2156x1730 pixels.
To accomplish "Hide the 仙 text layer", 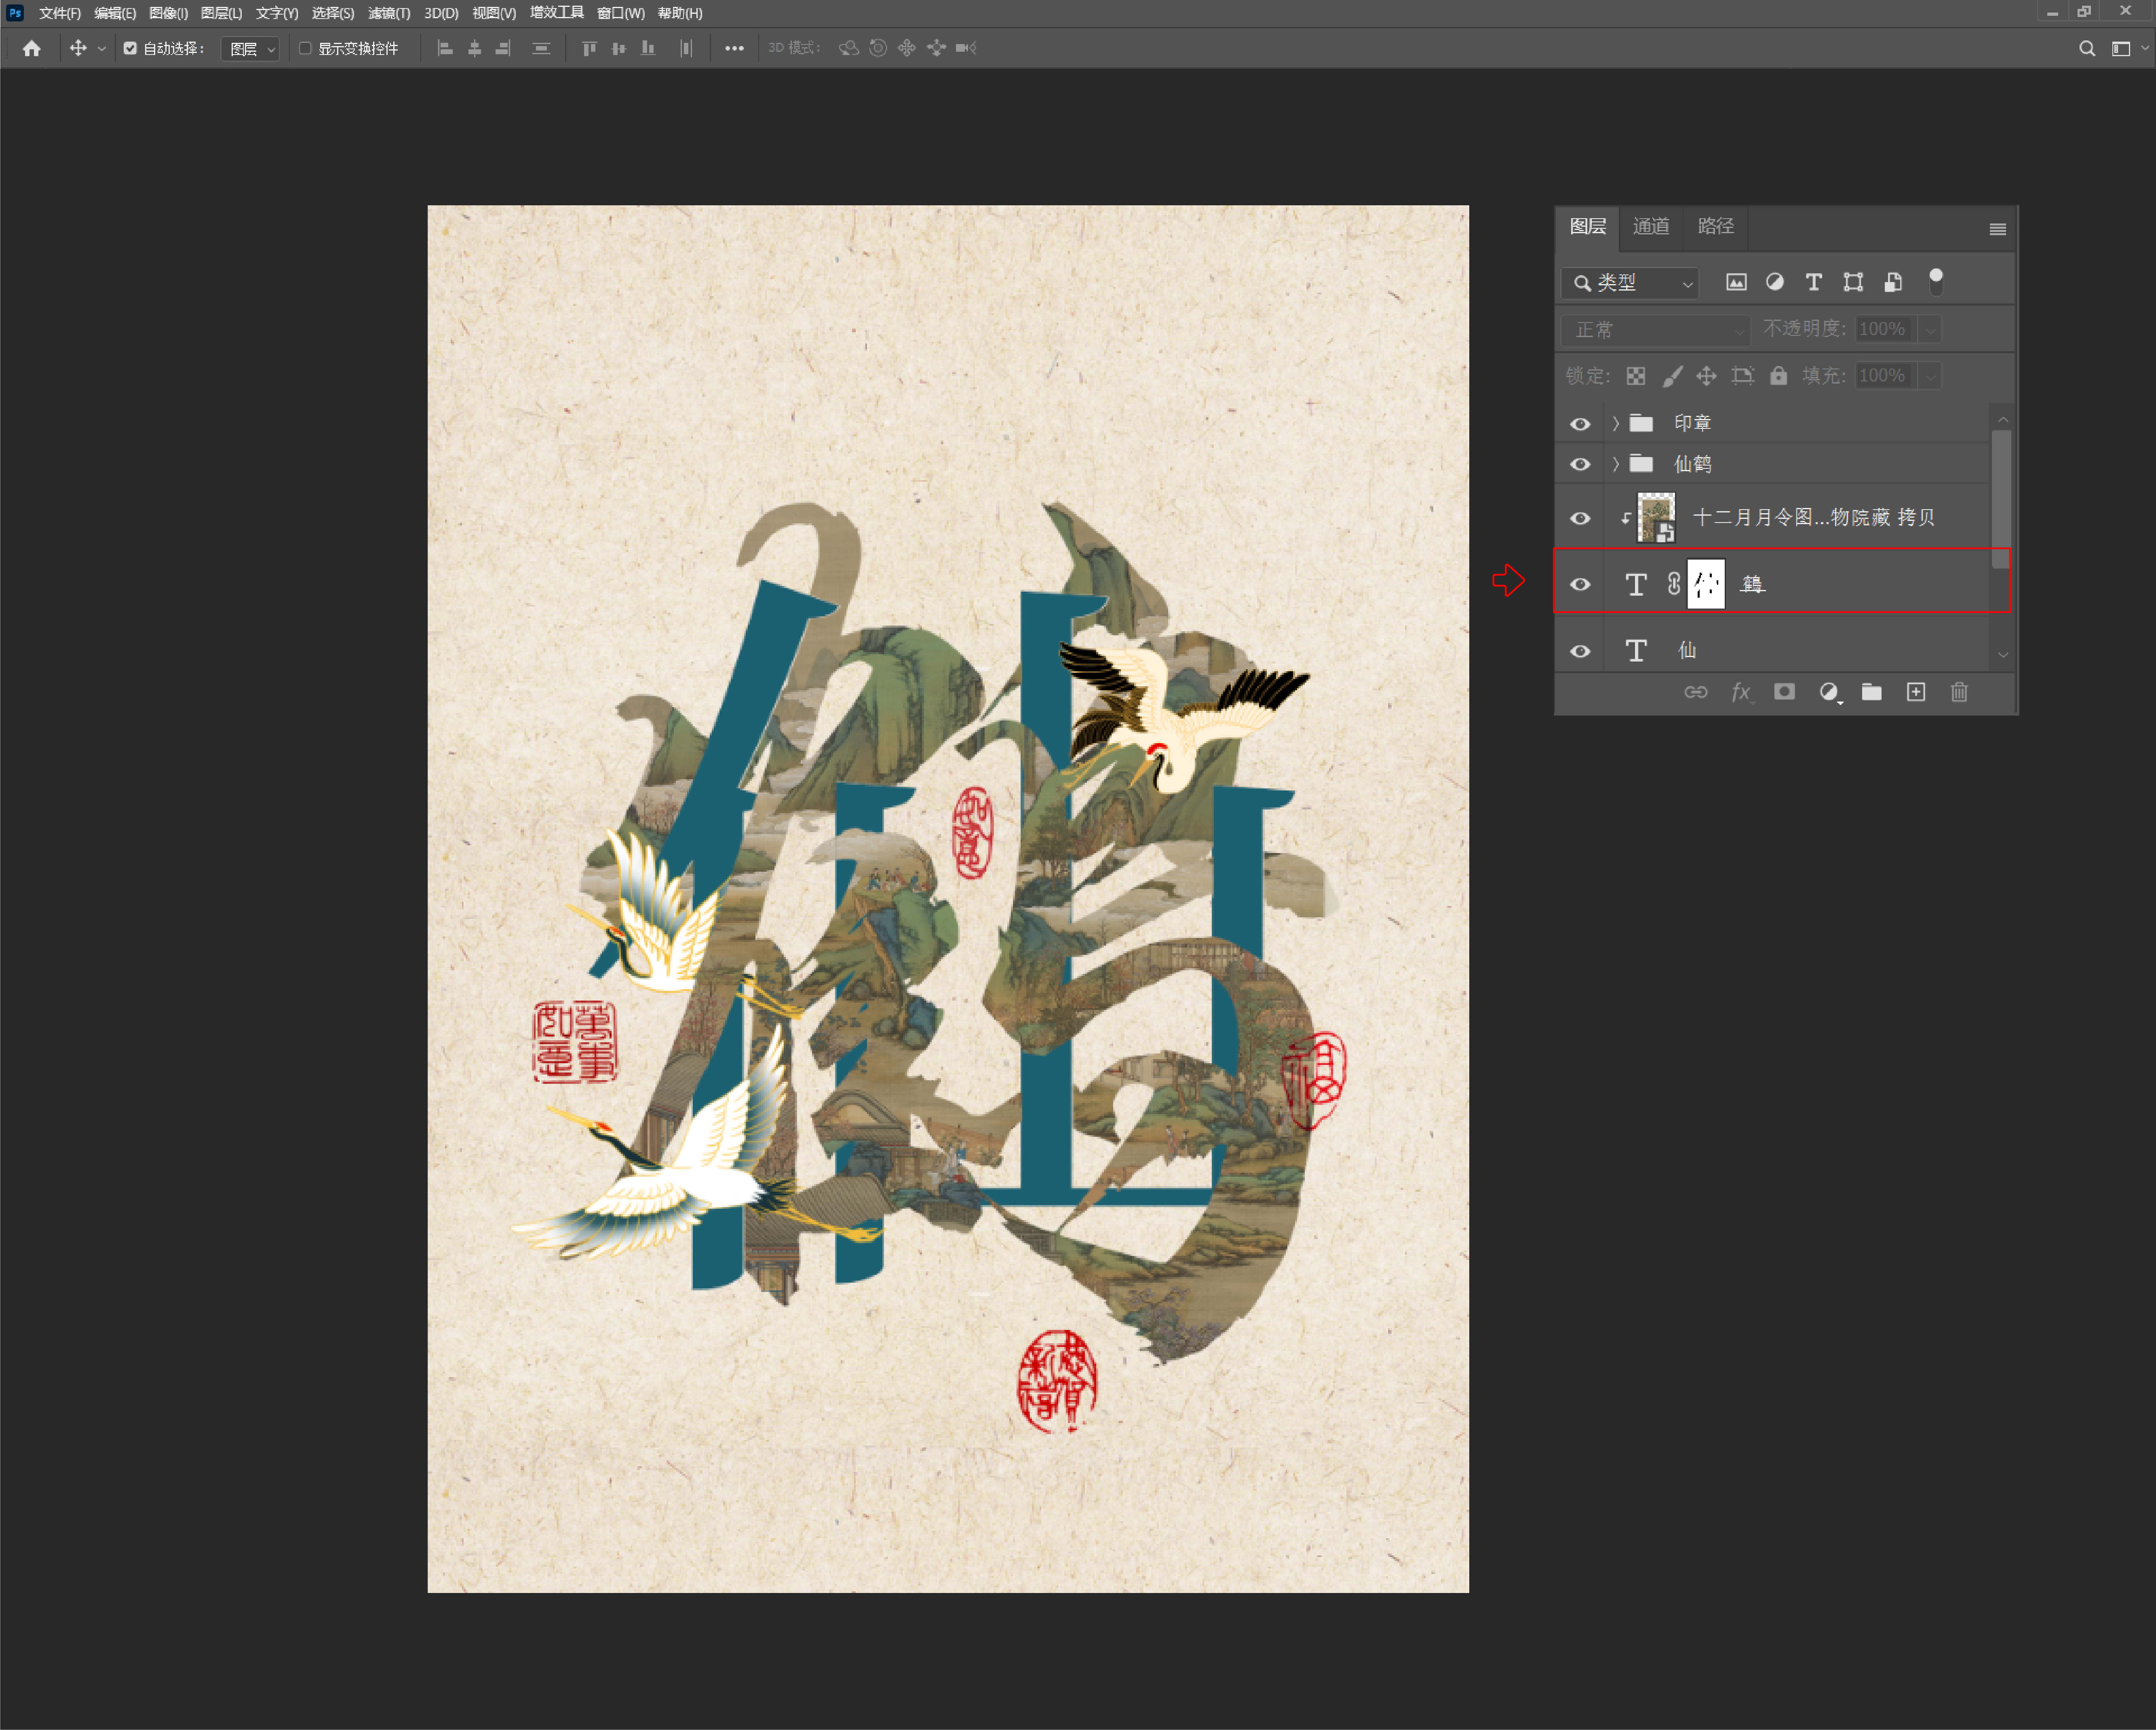I will [x=1580, y=651].
